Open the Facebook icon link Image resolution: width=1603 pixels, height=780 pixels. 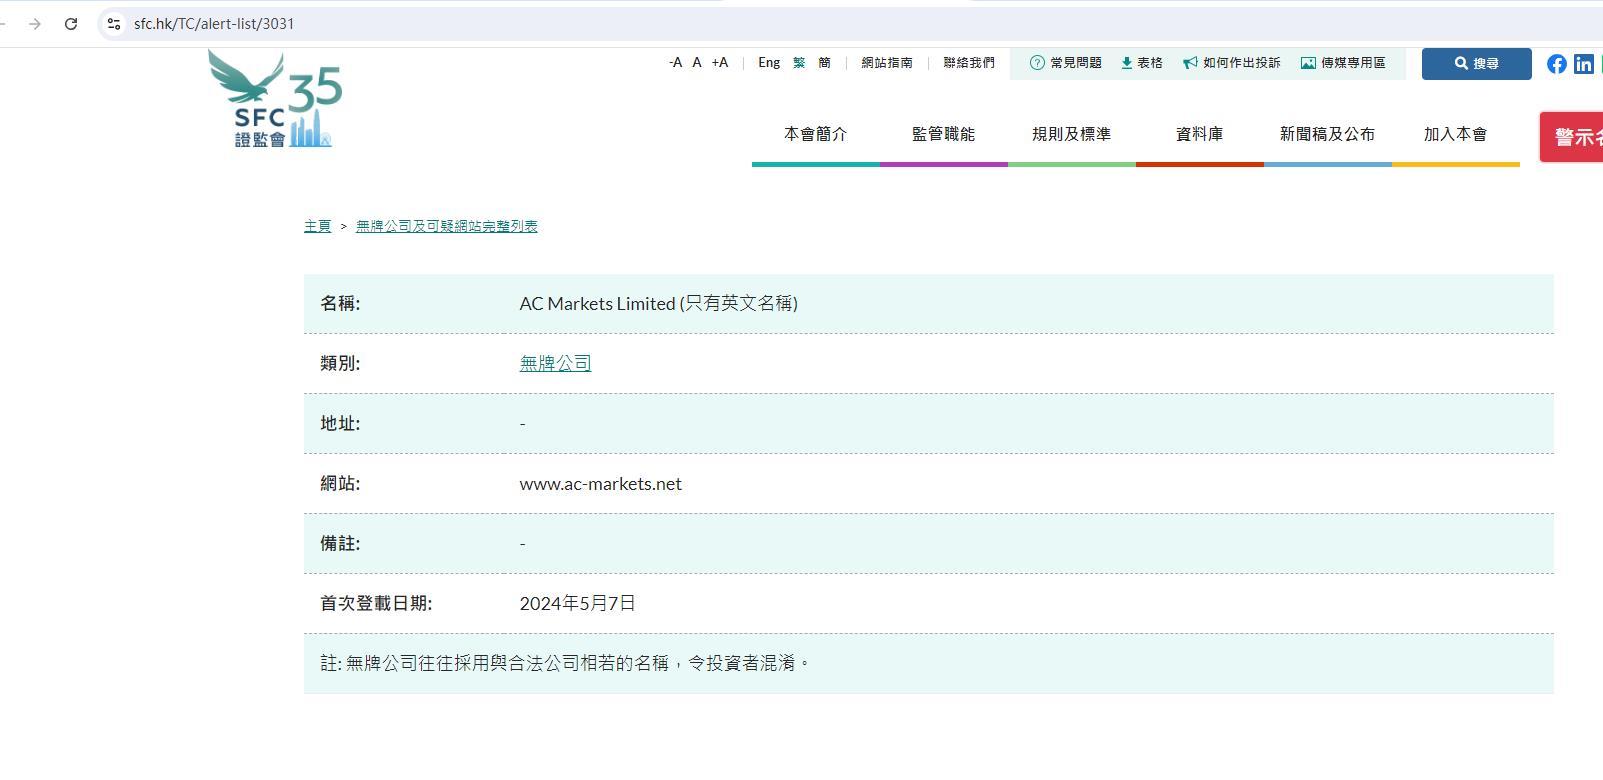(x=1557, y=64)
